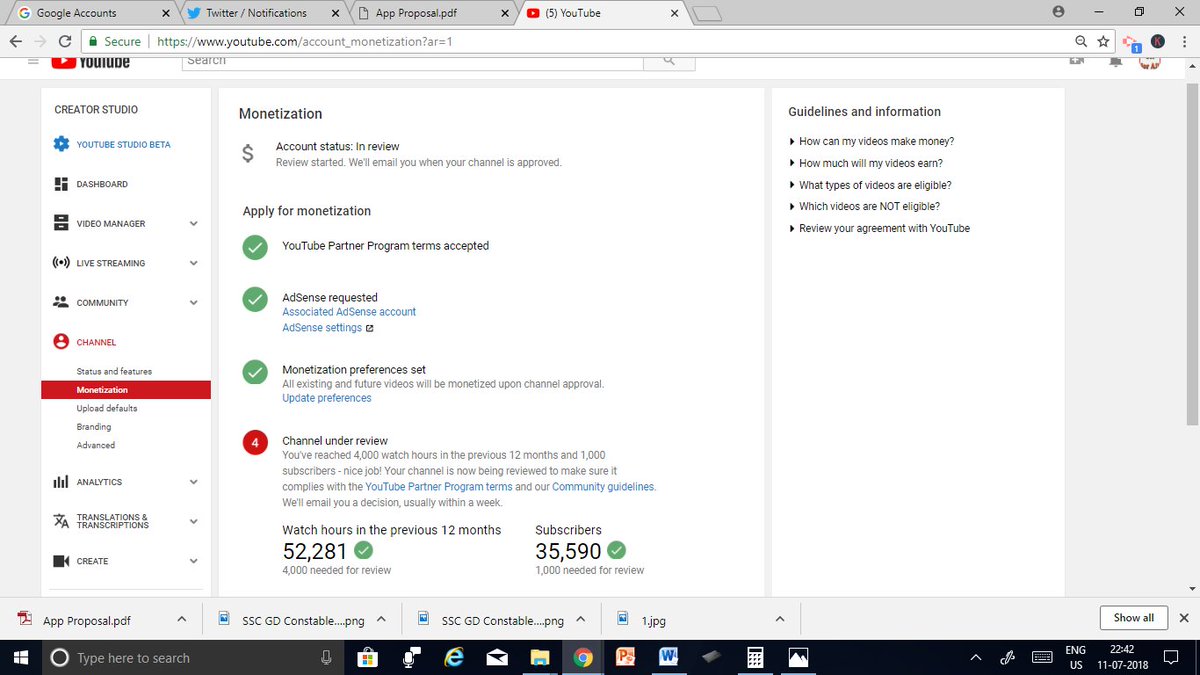
Task: Switch to the Google Accounts tab
Action: 92,13
